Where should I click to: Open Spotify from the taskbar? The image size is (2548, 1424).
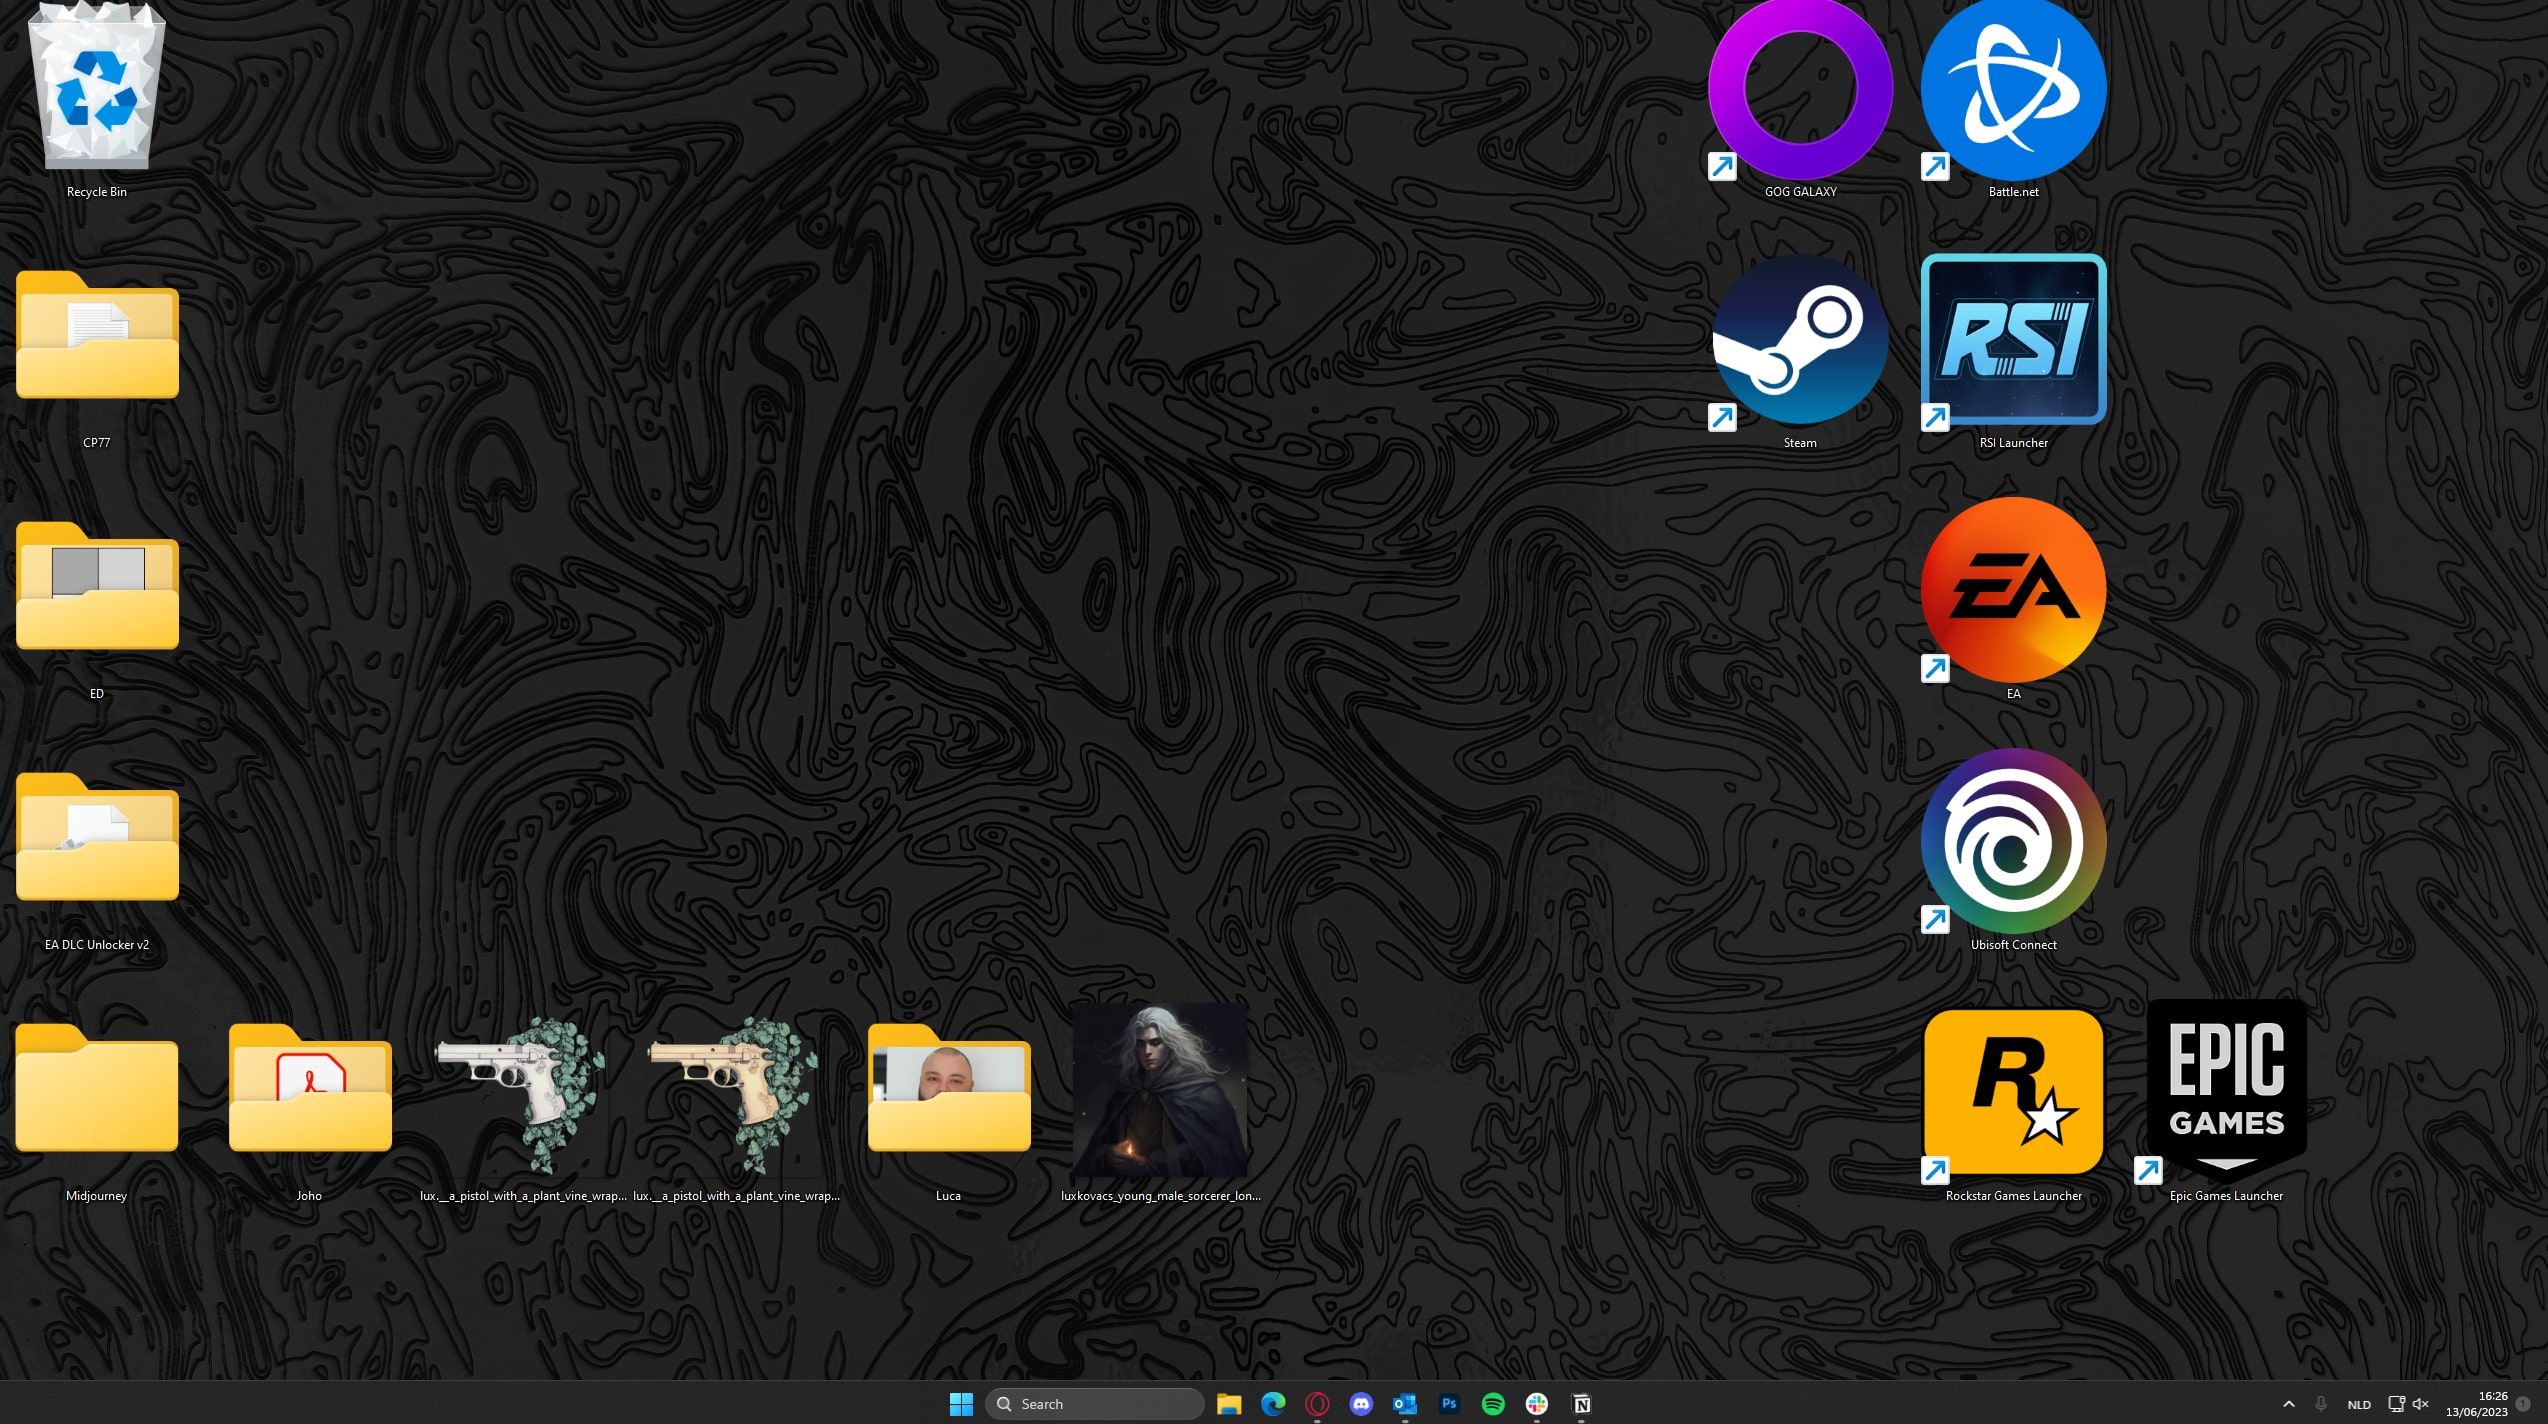coord(1493,1404)
